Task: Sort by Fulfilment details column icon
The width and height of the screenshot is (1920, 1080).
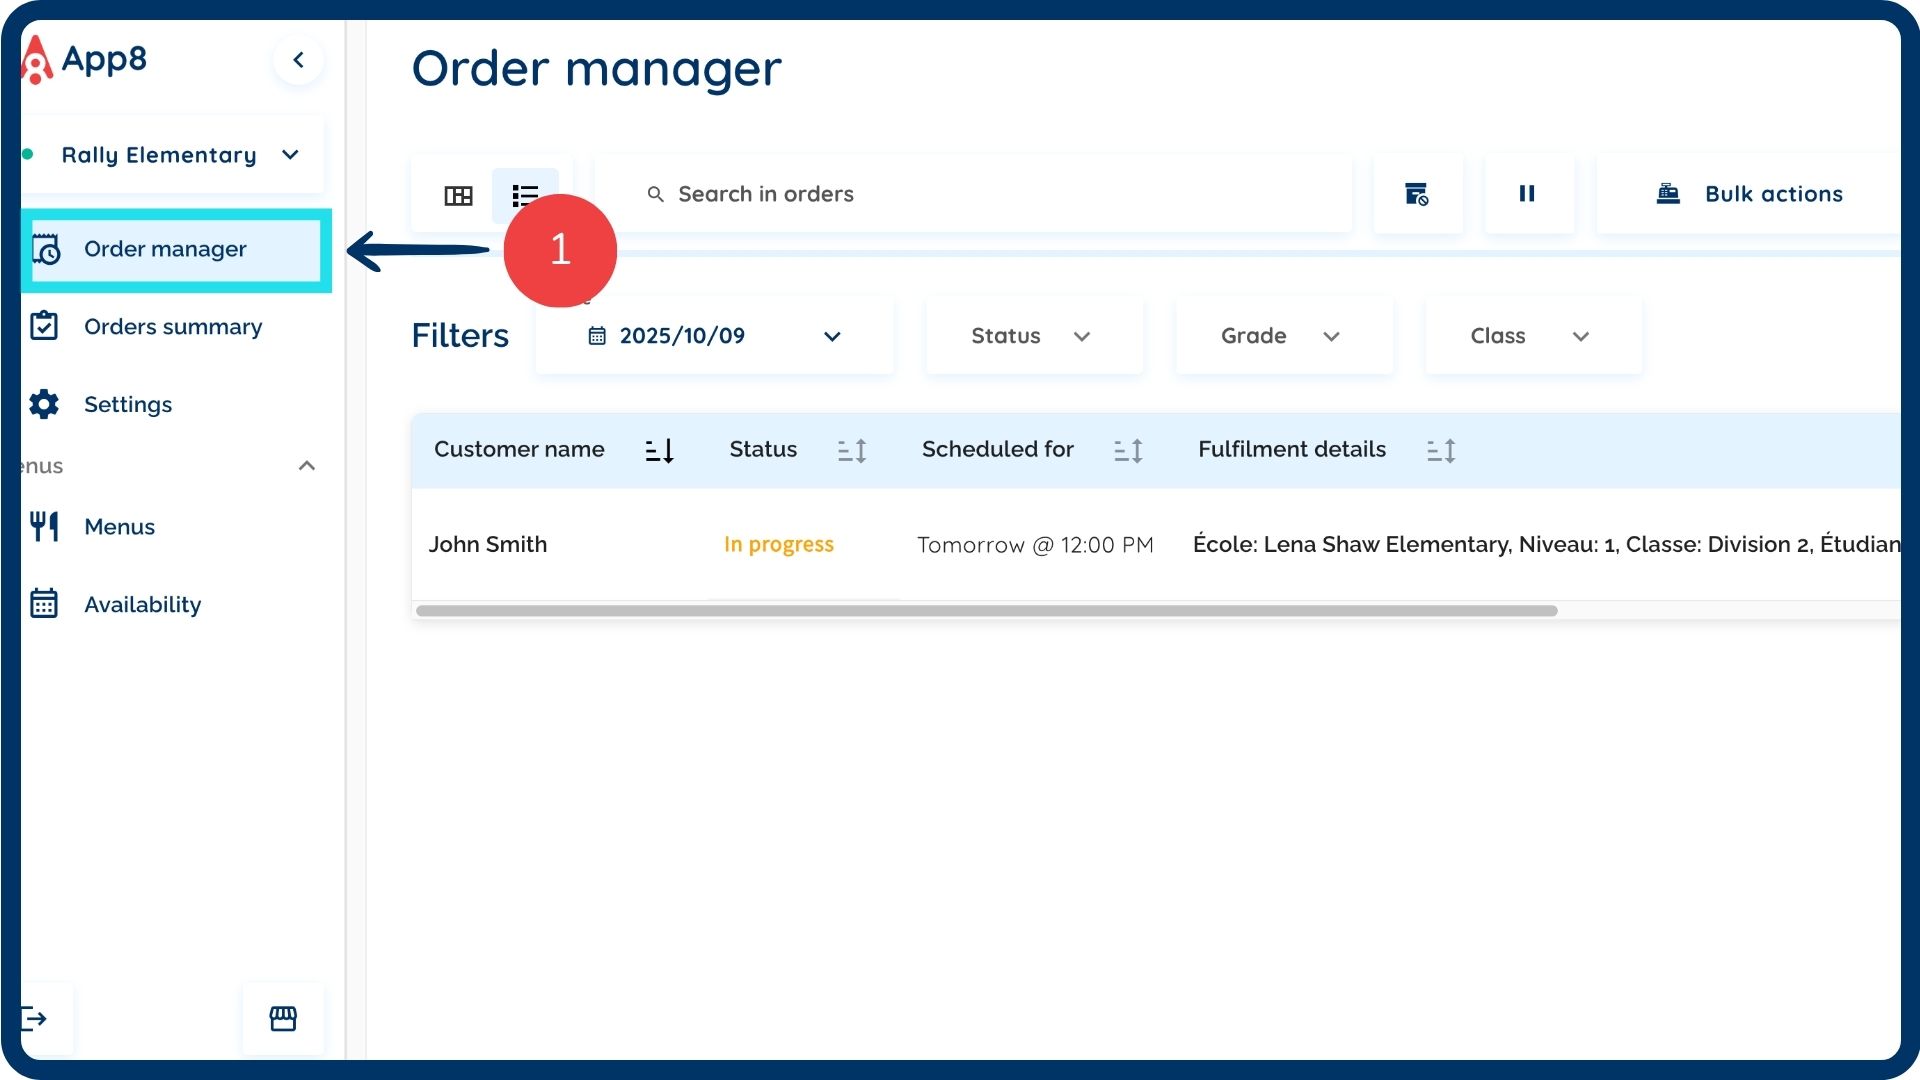Action: point(1440,451)
